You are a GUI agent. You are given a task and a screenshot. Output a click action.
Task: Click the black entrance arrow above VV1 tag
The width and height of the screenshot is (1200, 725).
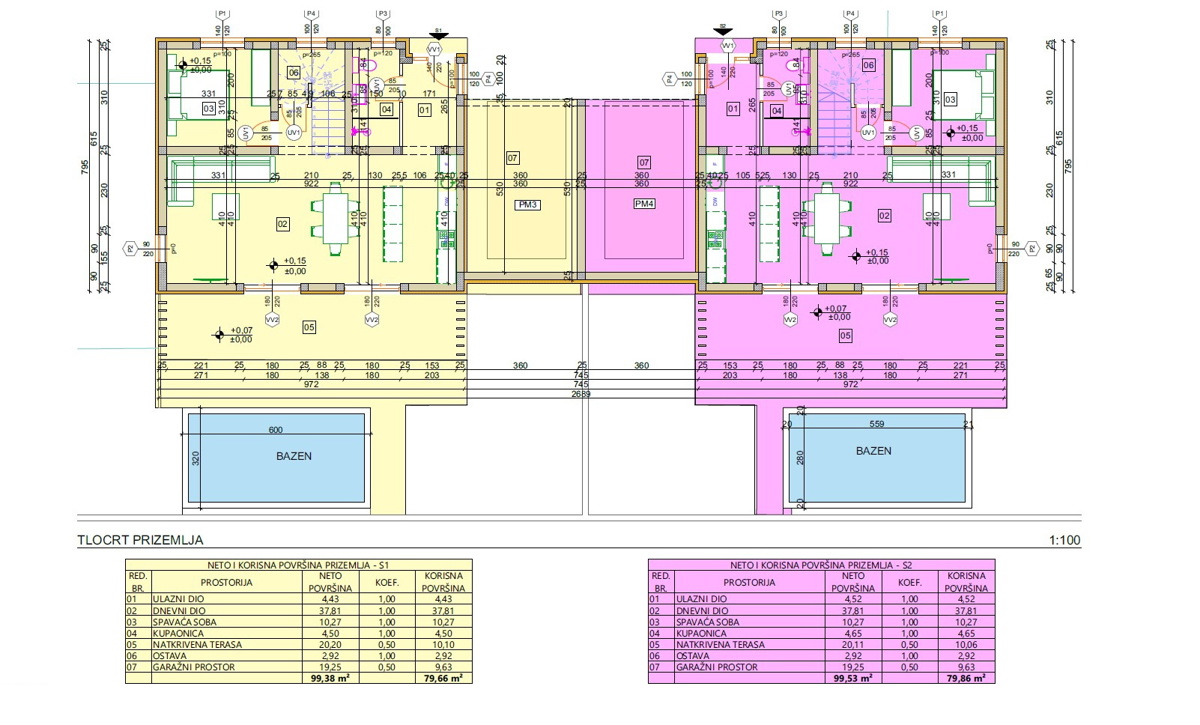(x=438, y=32)
